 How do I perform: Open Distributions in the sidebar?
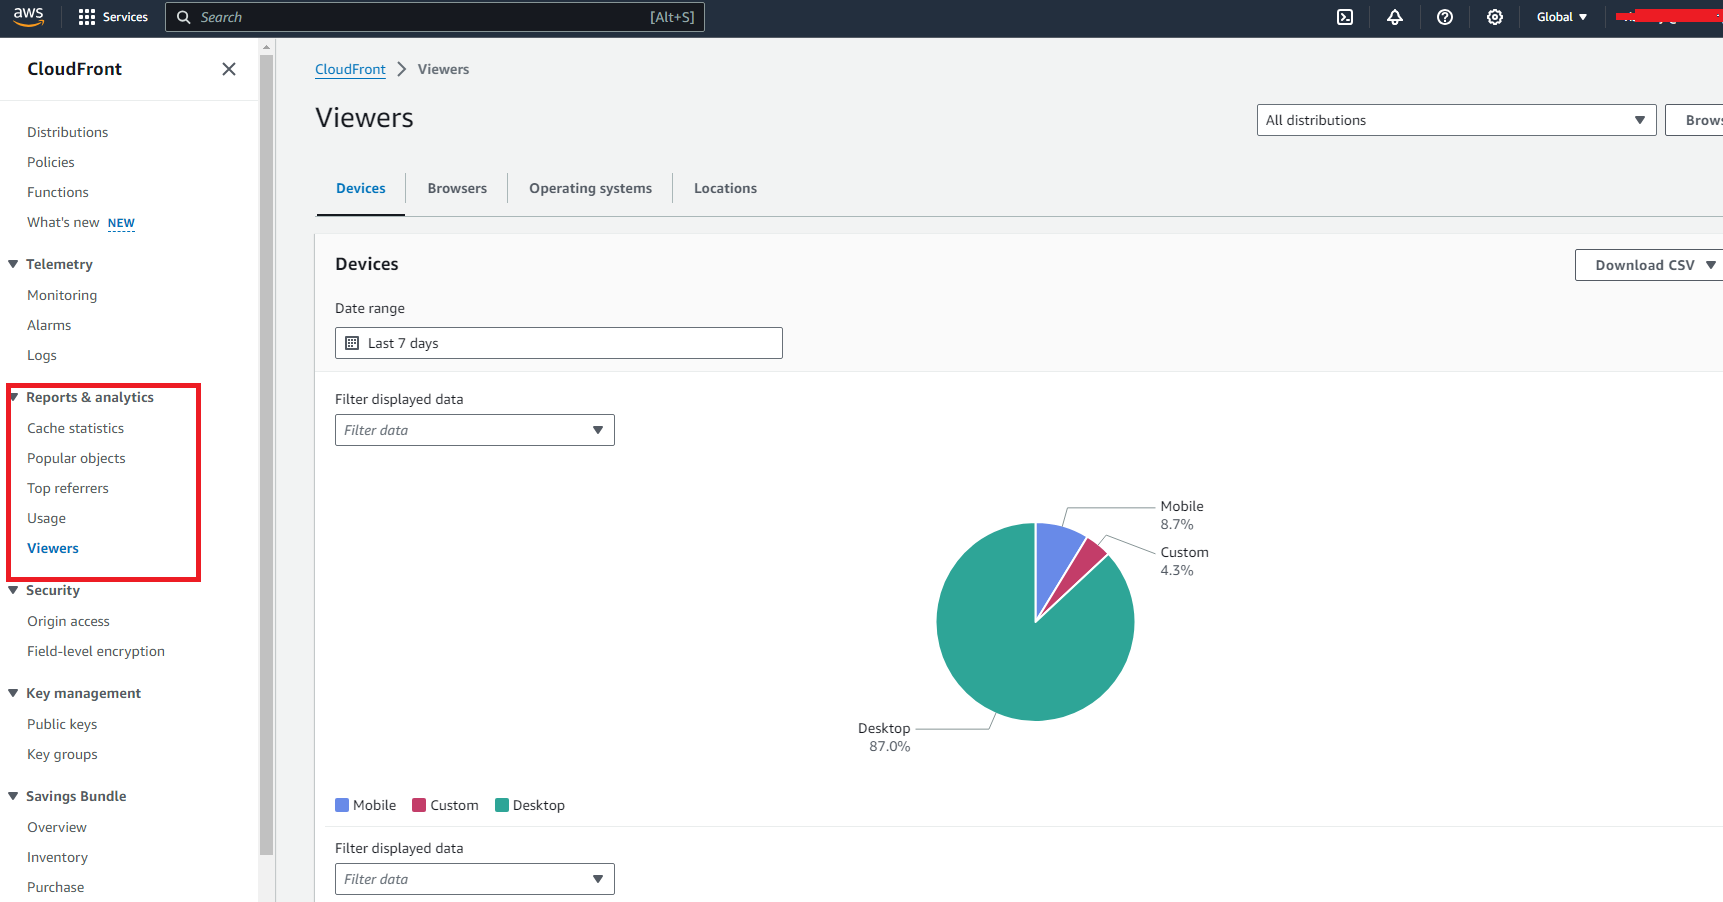67,132
